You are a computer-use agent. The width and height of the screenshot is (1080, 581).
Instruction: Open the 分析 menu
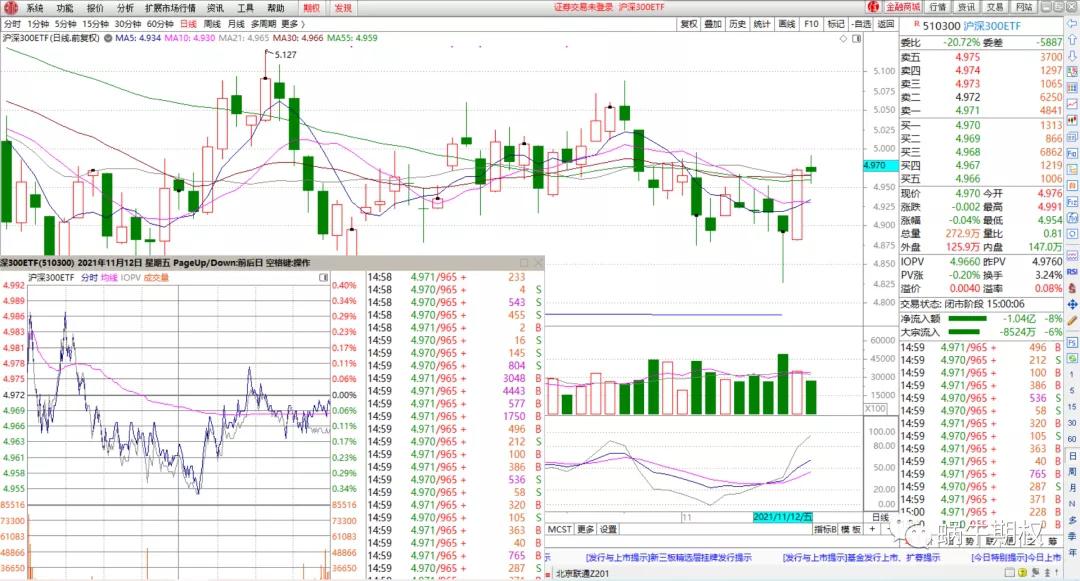[125, 7]
